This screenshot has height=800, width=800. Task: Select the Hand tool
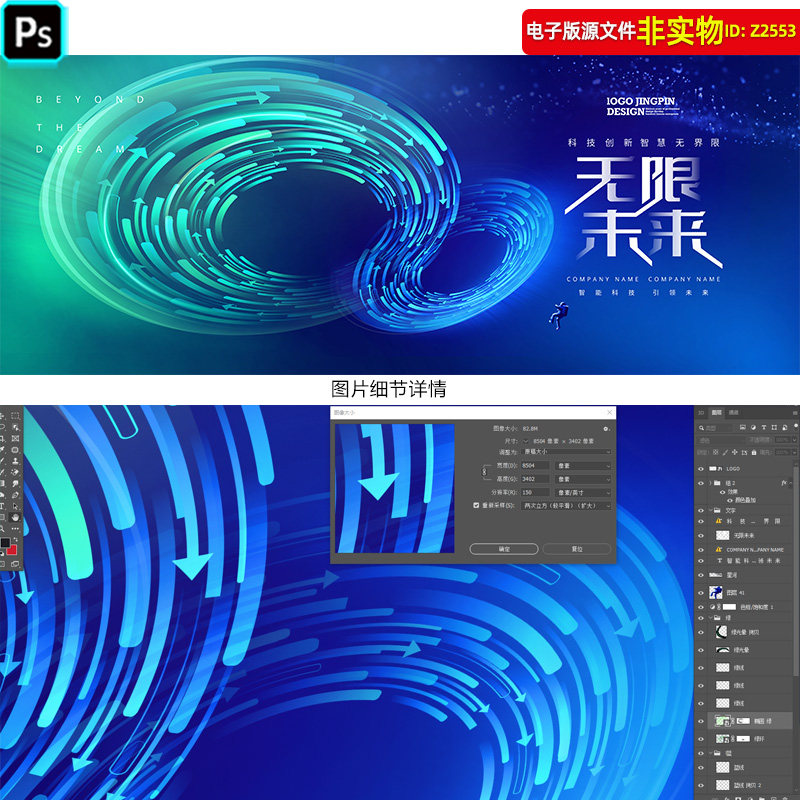tap(15, 518)
